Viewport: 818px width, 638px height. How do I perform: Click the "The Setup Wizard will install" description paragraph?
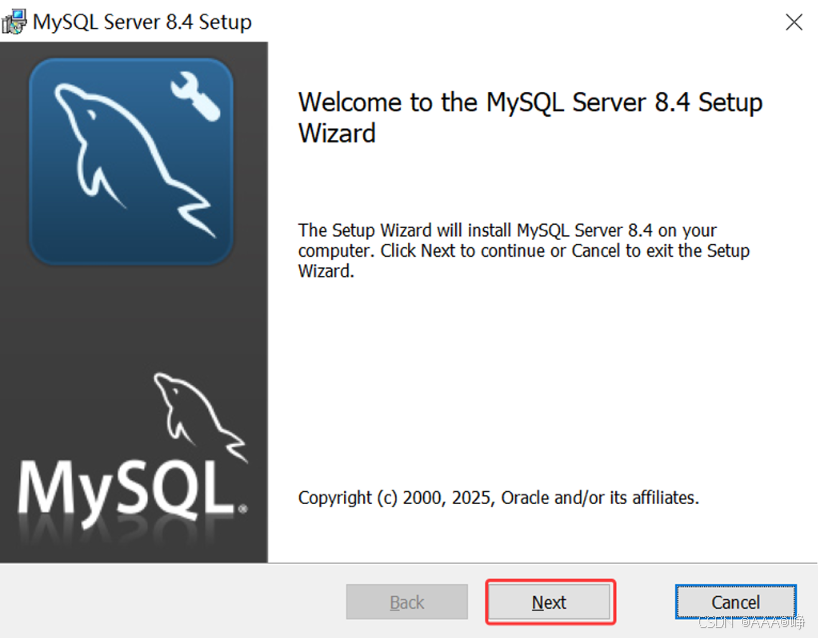point(524,250)
